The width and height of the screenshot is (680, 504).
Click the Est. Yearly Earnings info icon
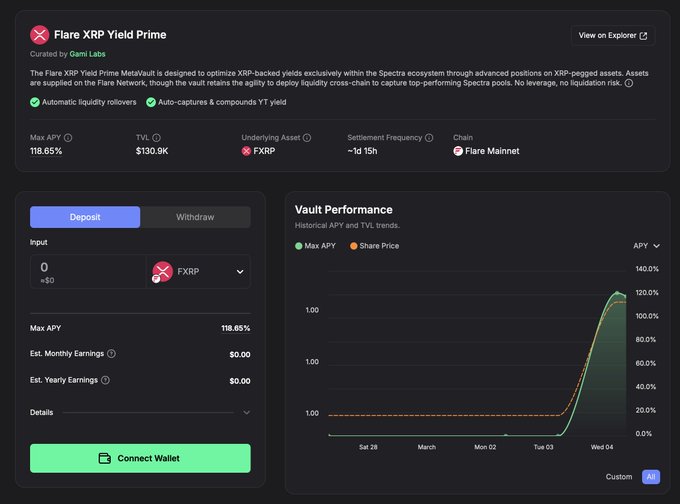[105, 380]
